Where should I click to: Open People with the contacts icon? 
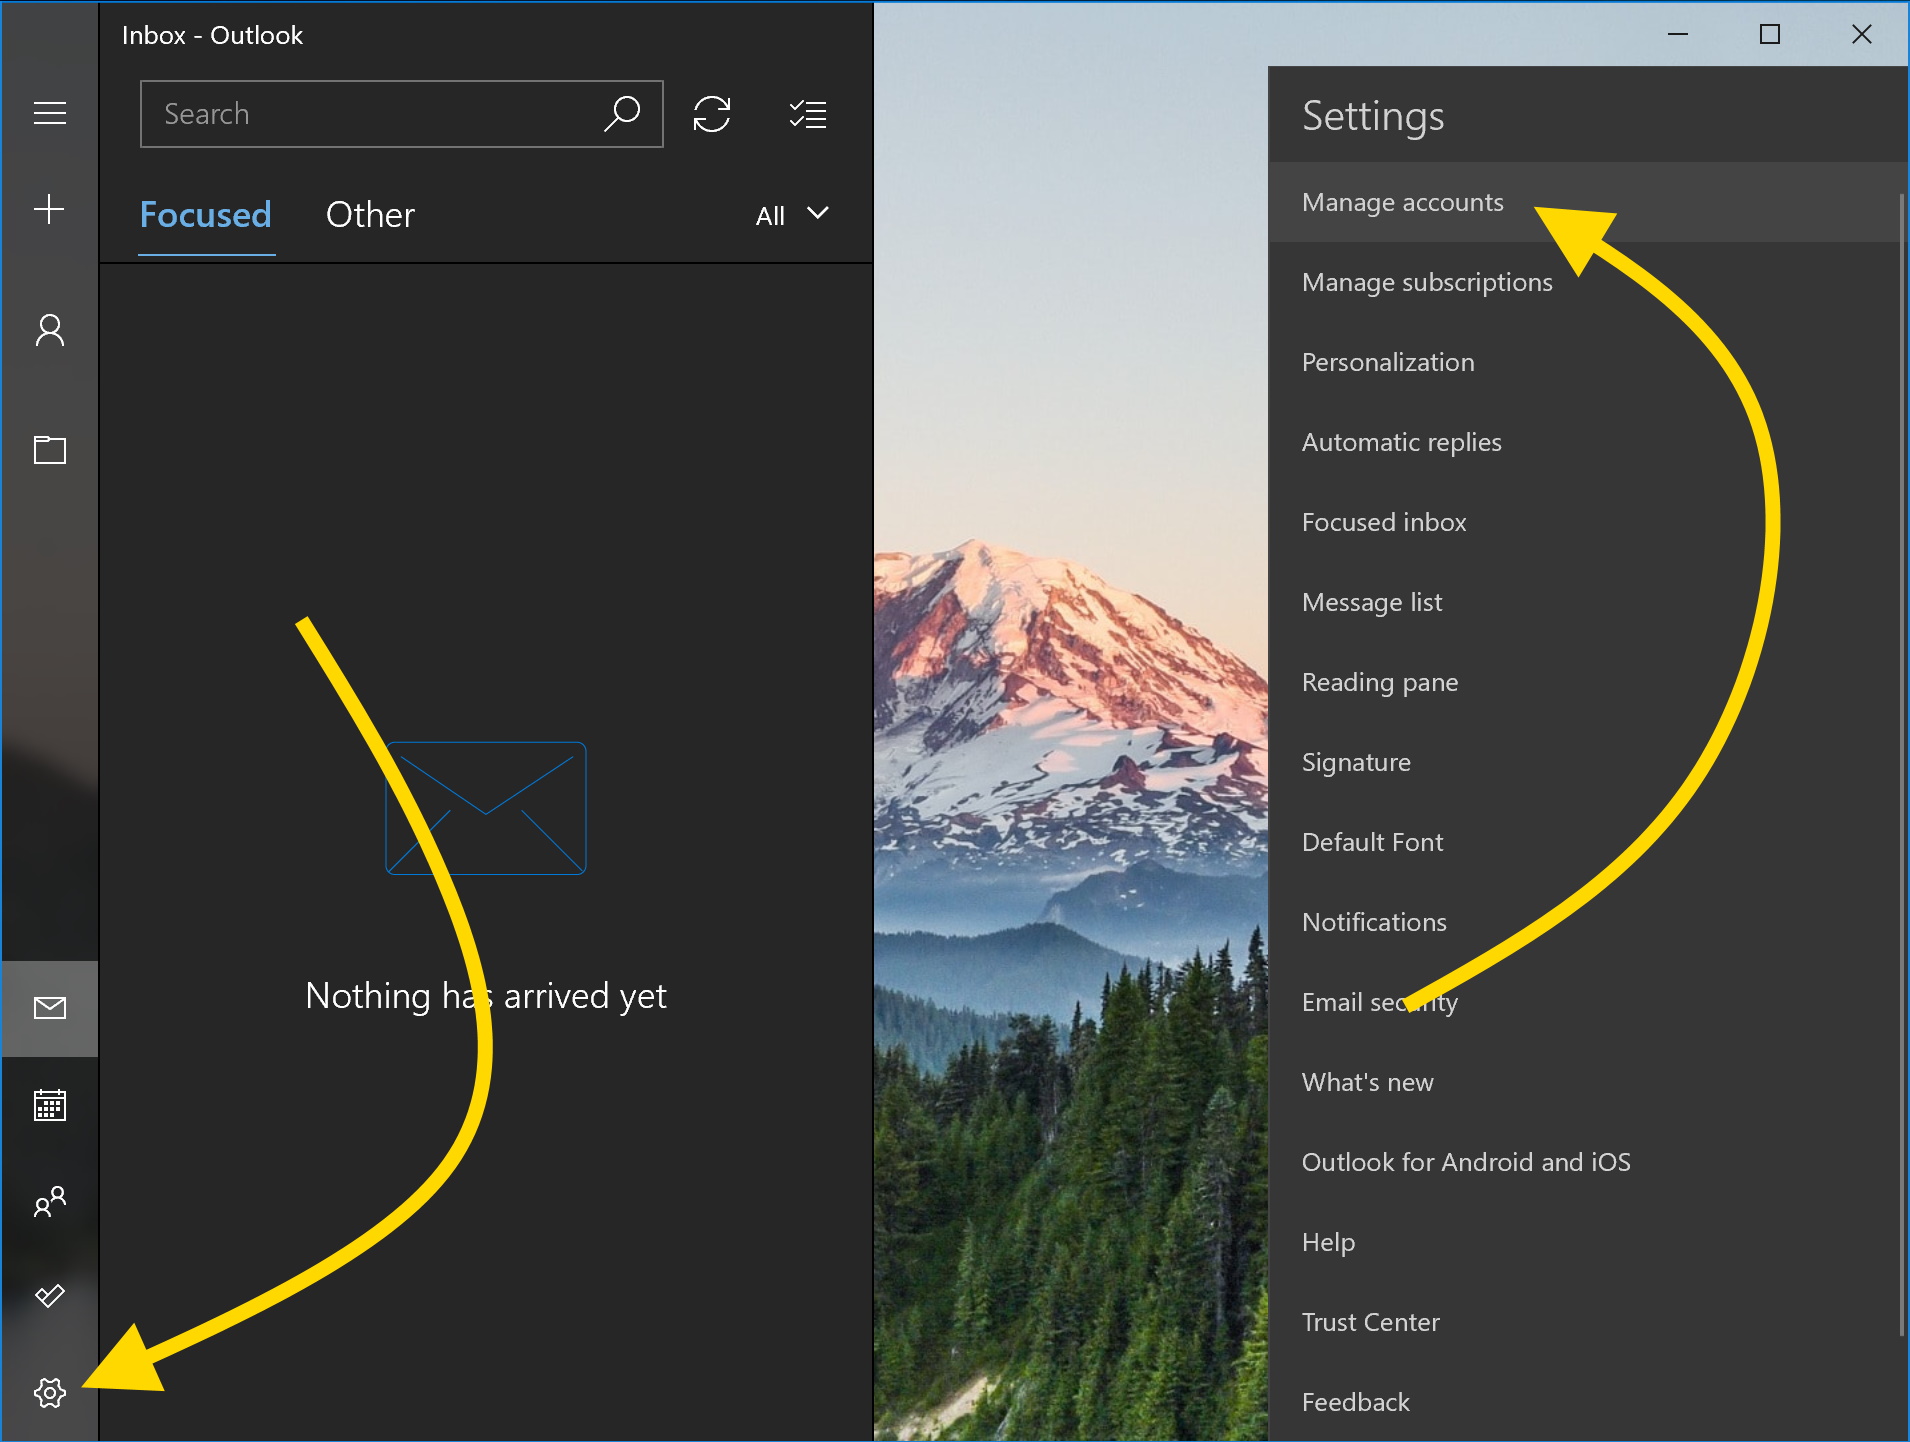49,1201
